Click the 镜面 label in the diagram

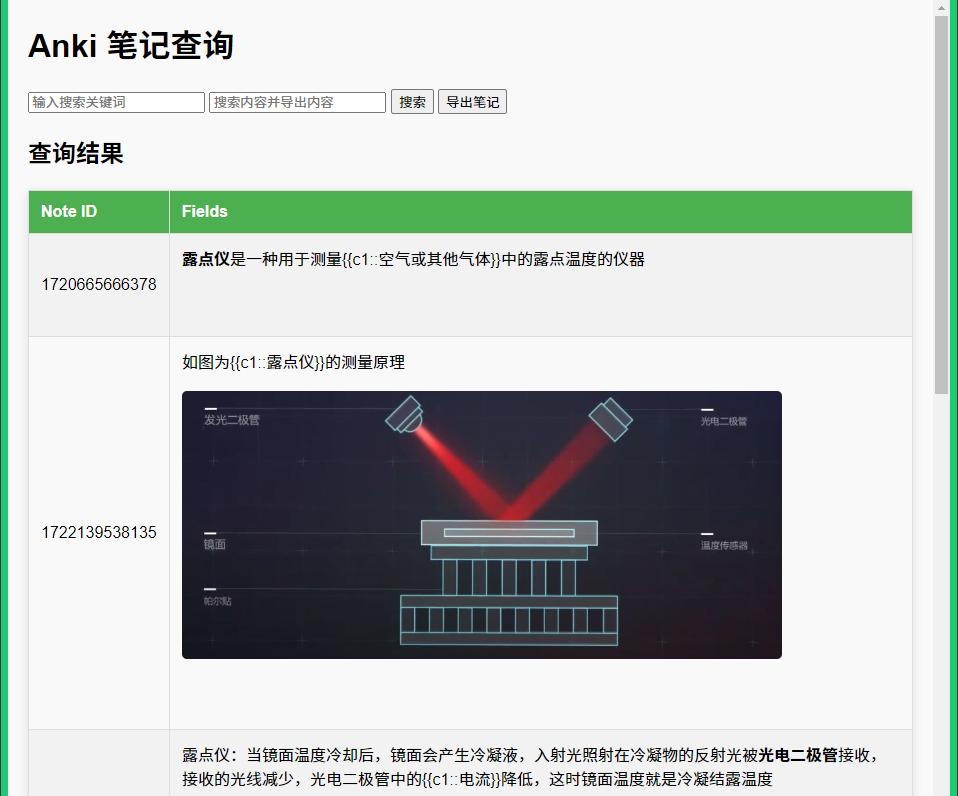coord(215,545)
